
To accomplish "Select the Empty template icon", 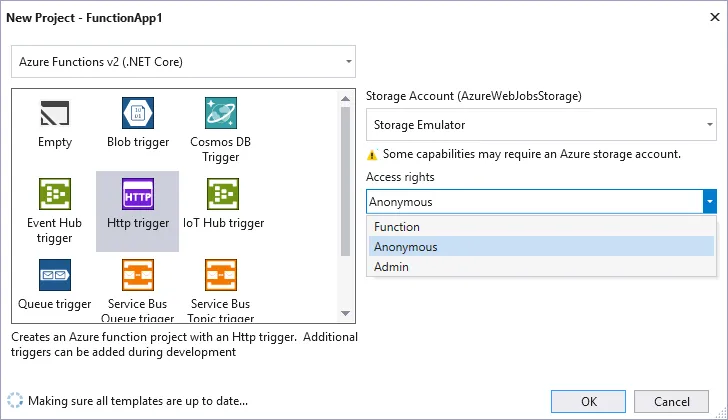I will pyautogui.click(x=55, y=113).
